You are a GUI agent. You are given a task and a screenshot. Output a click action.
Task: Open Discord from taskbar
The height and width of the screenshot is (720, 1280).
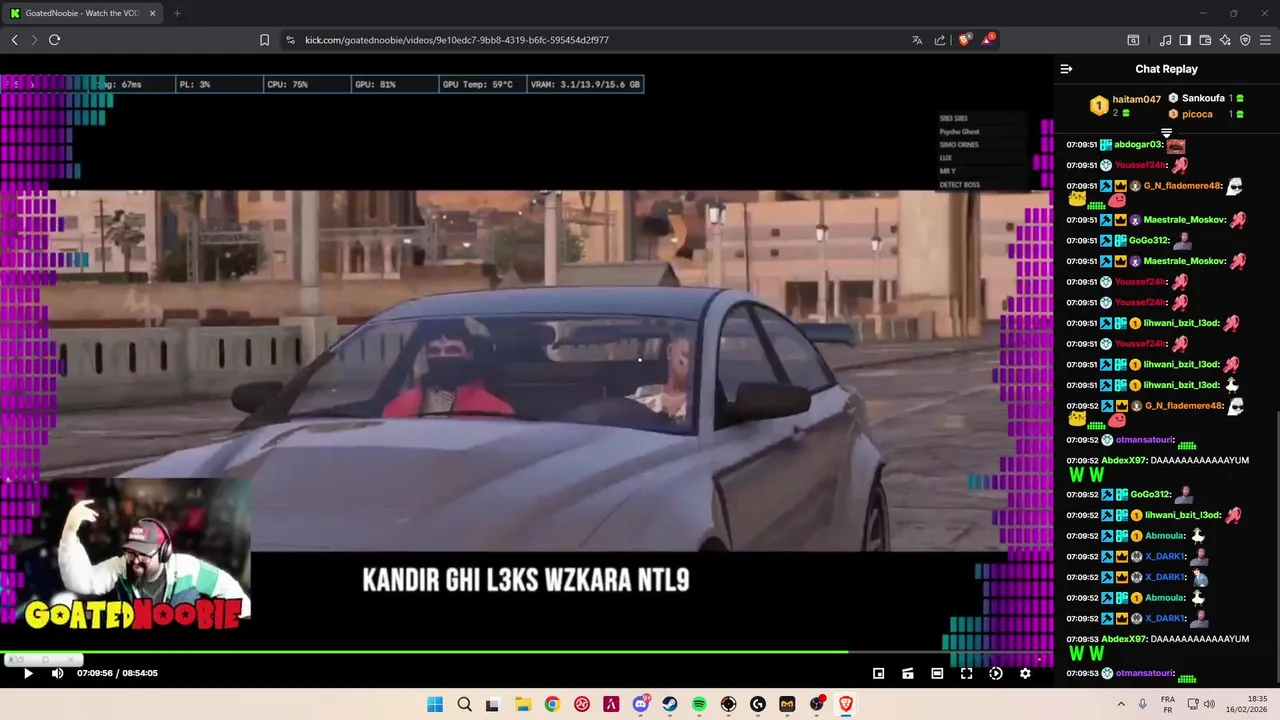(640, 704)
